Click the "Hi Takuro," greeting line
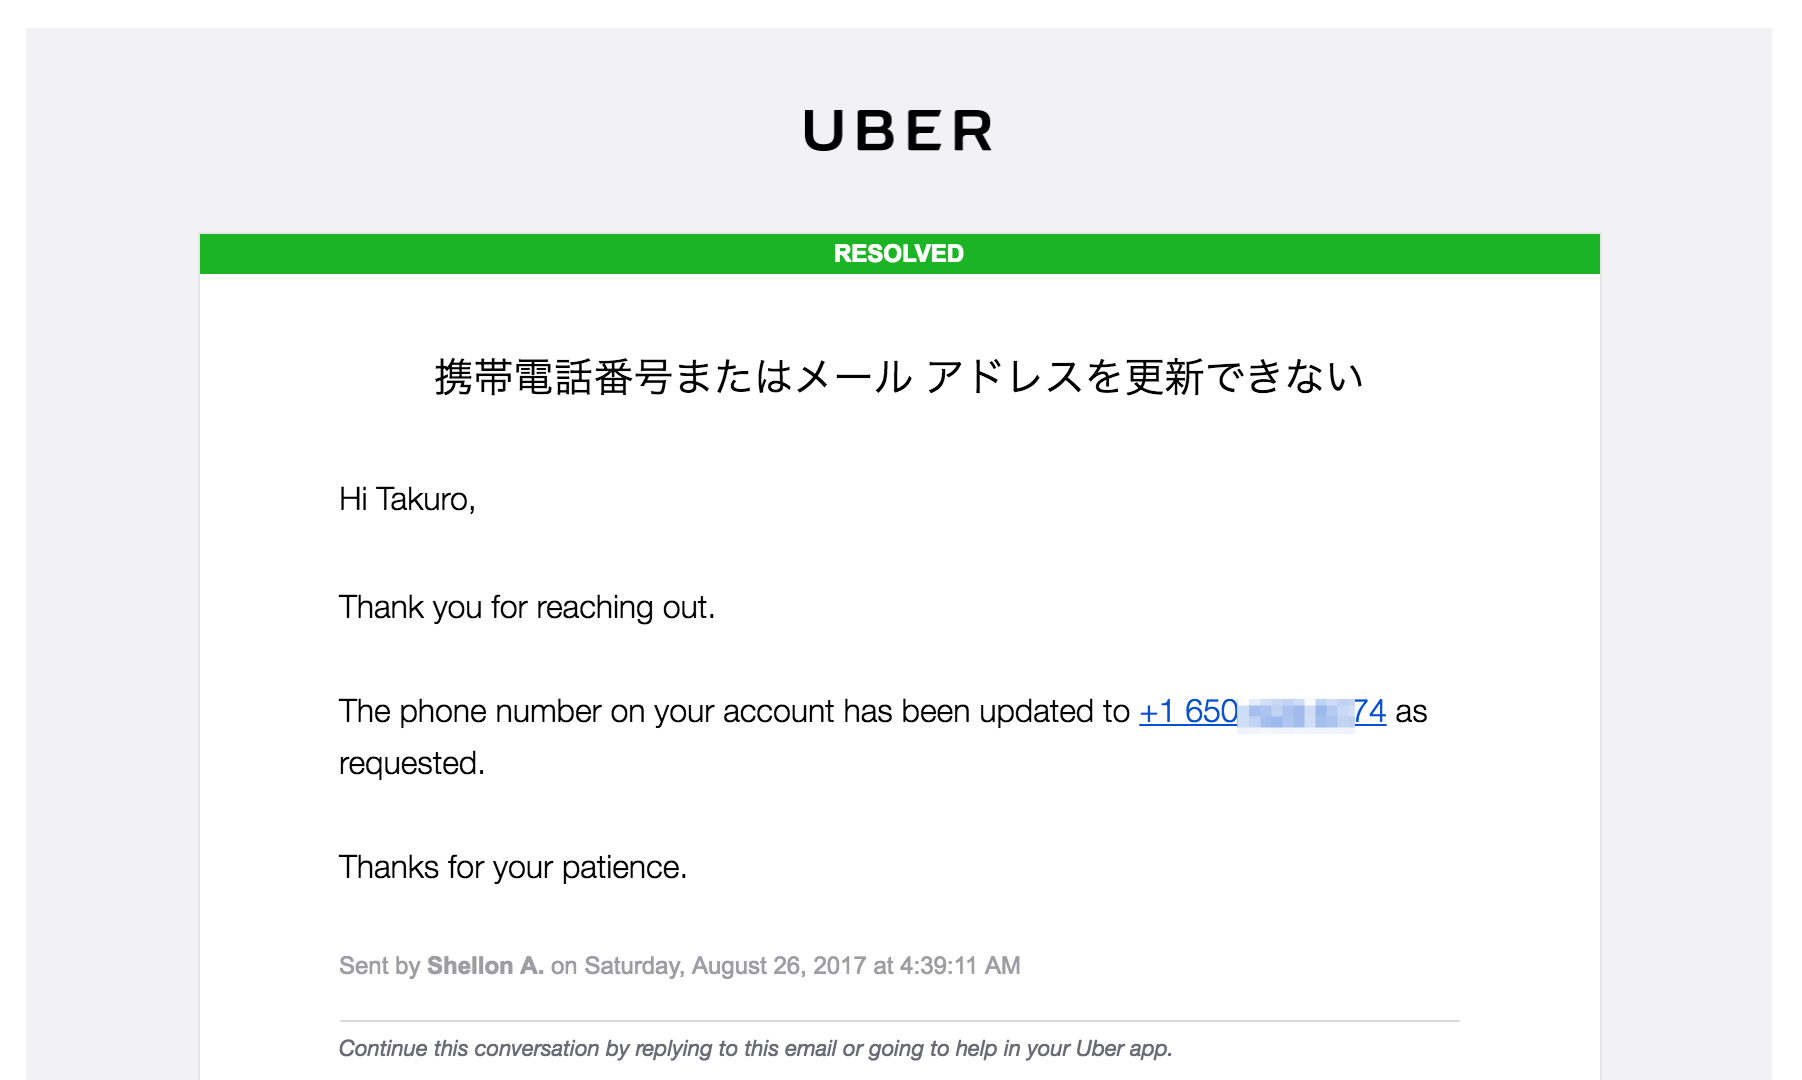1802x1080 pixels. (407, 499)
